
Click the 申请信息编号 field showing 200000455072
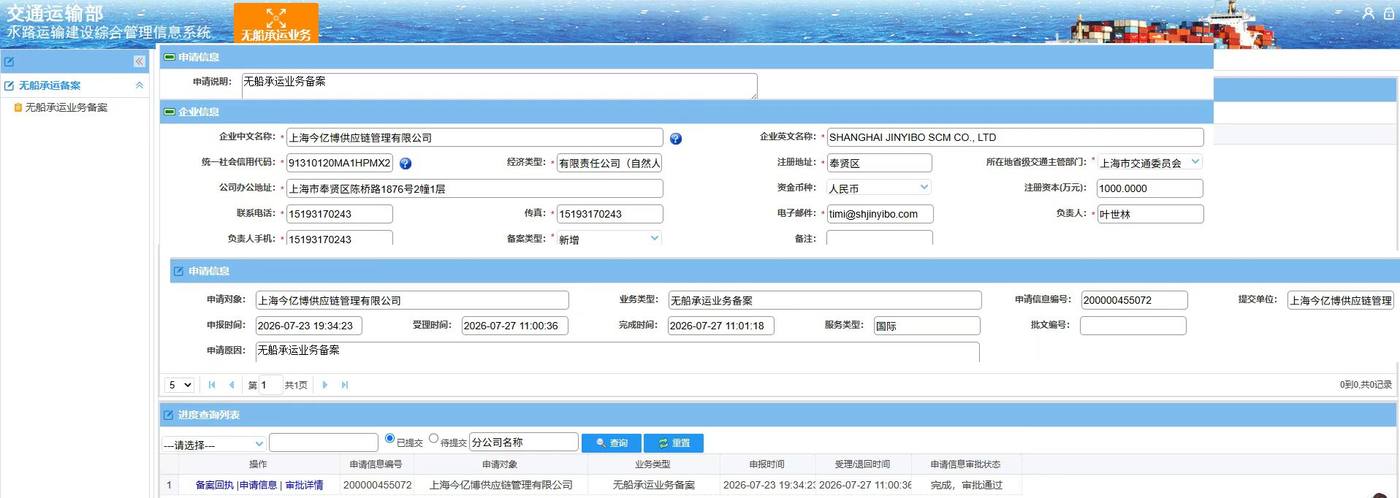click(x=1134, y=300)
